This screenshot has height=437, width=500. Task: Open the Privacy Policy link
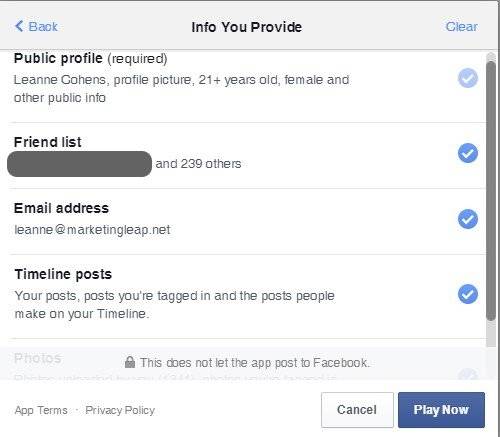(120, 410)
